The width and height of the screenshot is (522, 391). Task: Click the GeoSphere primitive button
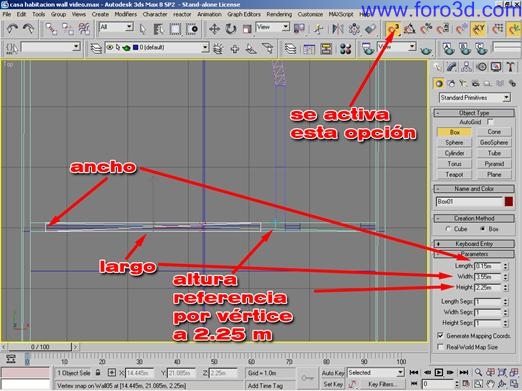(494, 143)
